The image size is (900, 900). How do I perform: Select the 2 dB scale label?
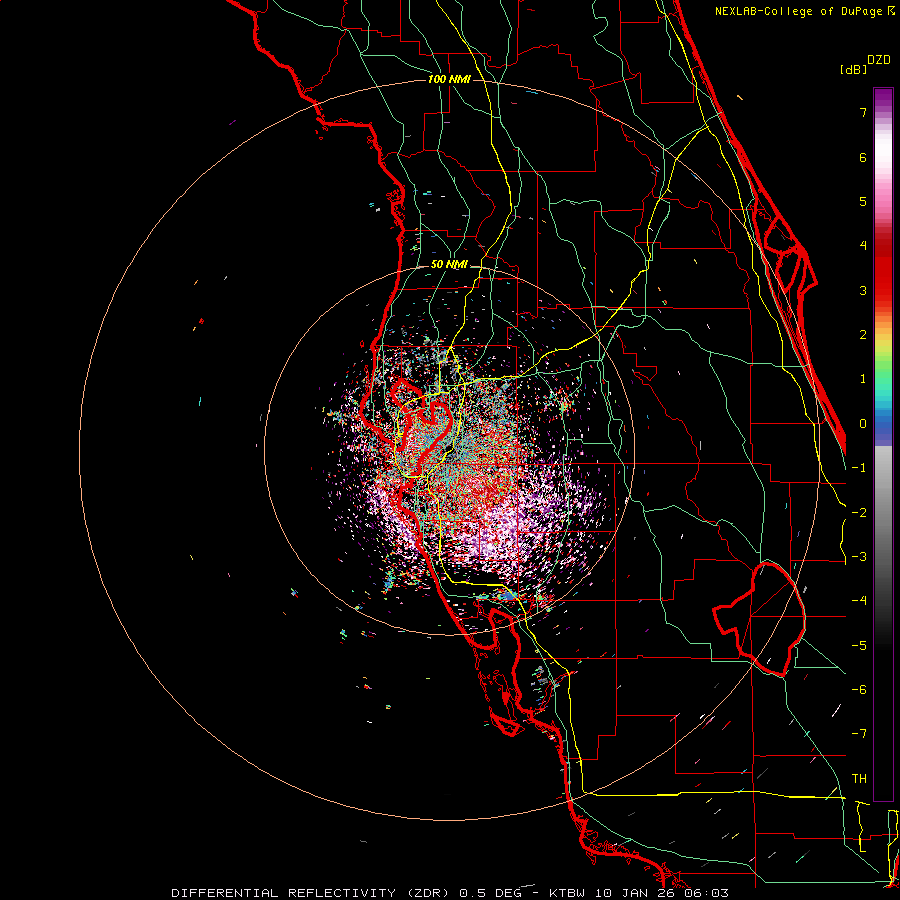click(x=863, y=335)
